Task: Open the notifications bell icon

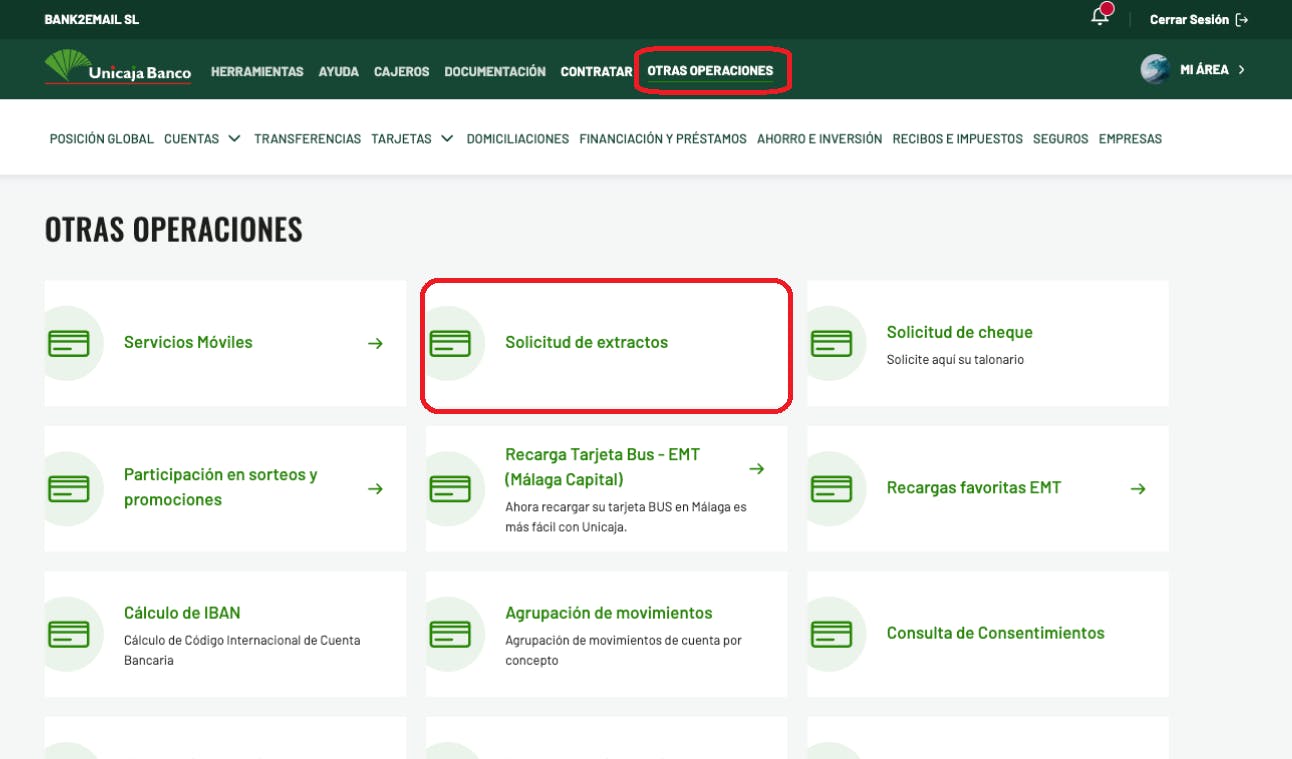Action: pos(1101,16)
